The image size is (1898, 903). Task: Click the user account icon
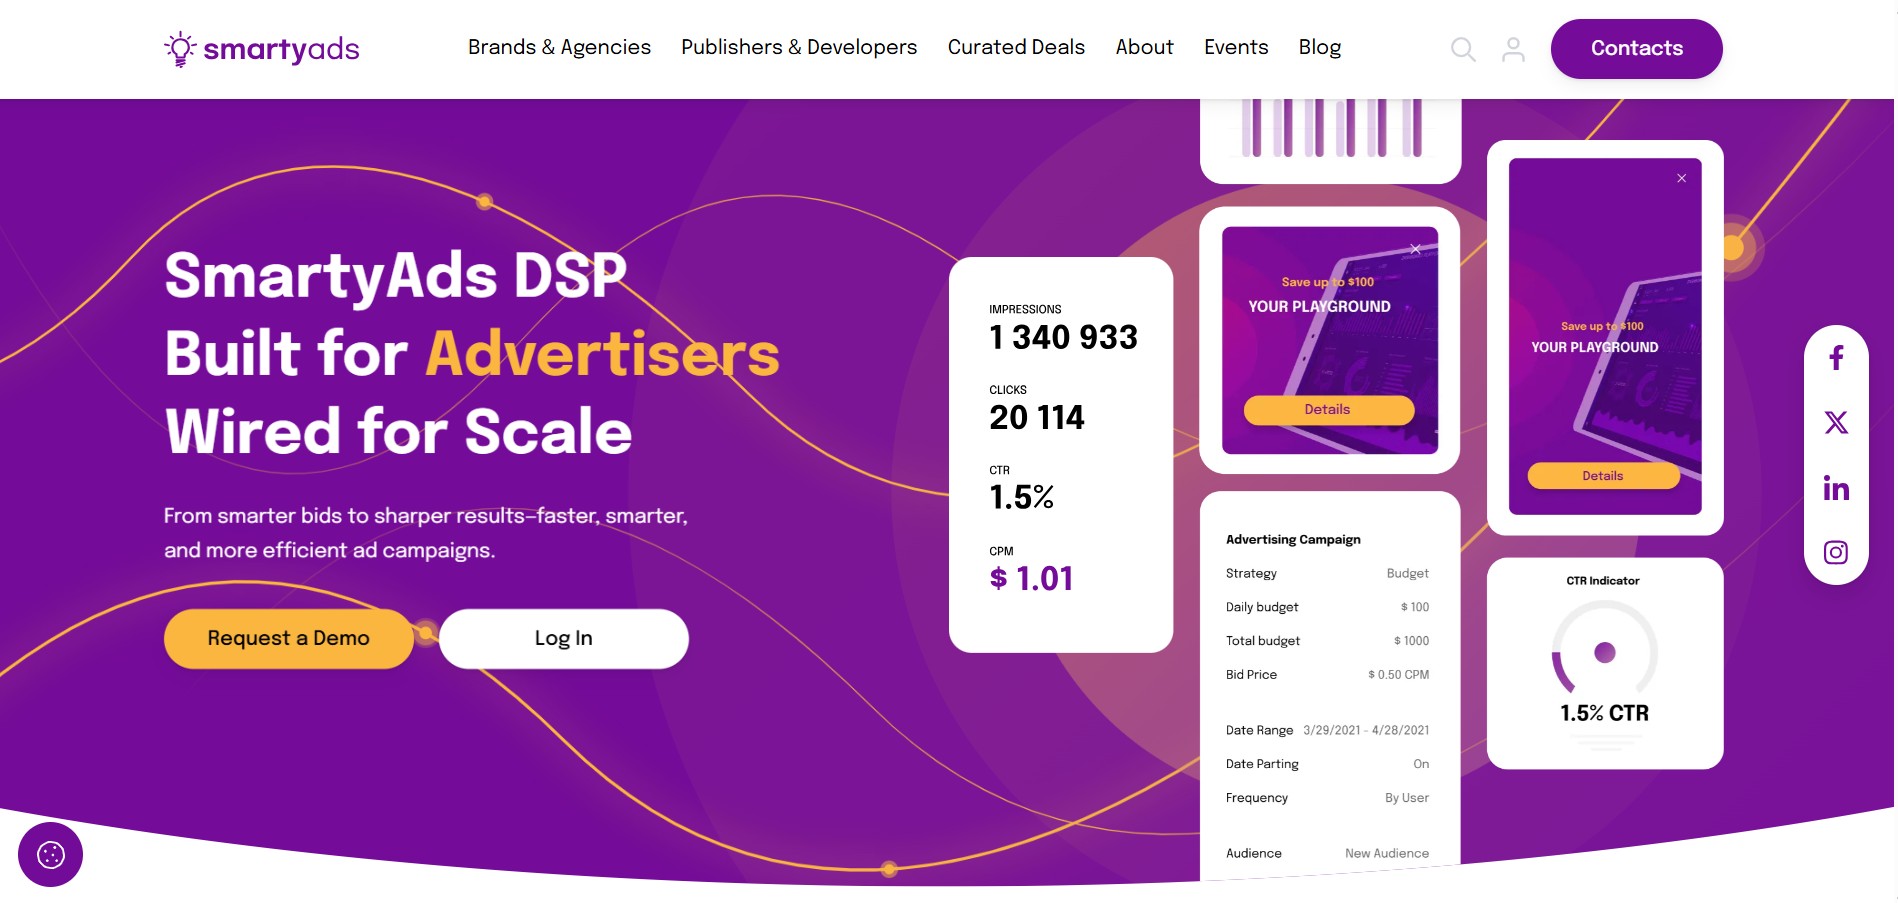1512,49
